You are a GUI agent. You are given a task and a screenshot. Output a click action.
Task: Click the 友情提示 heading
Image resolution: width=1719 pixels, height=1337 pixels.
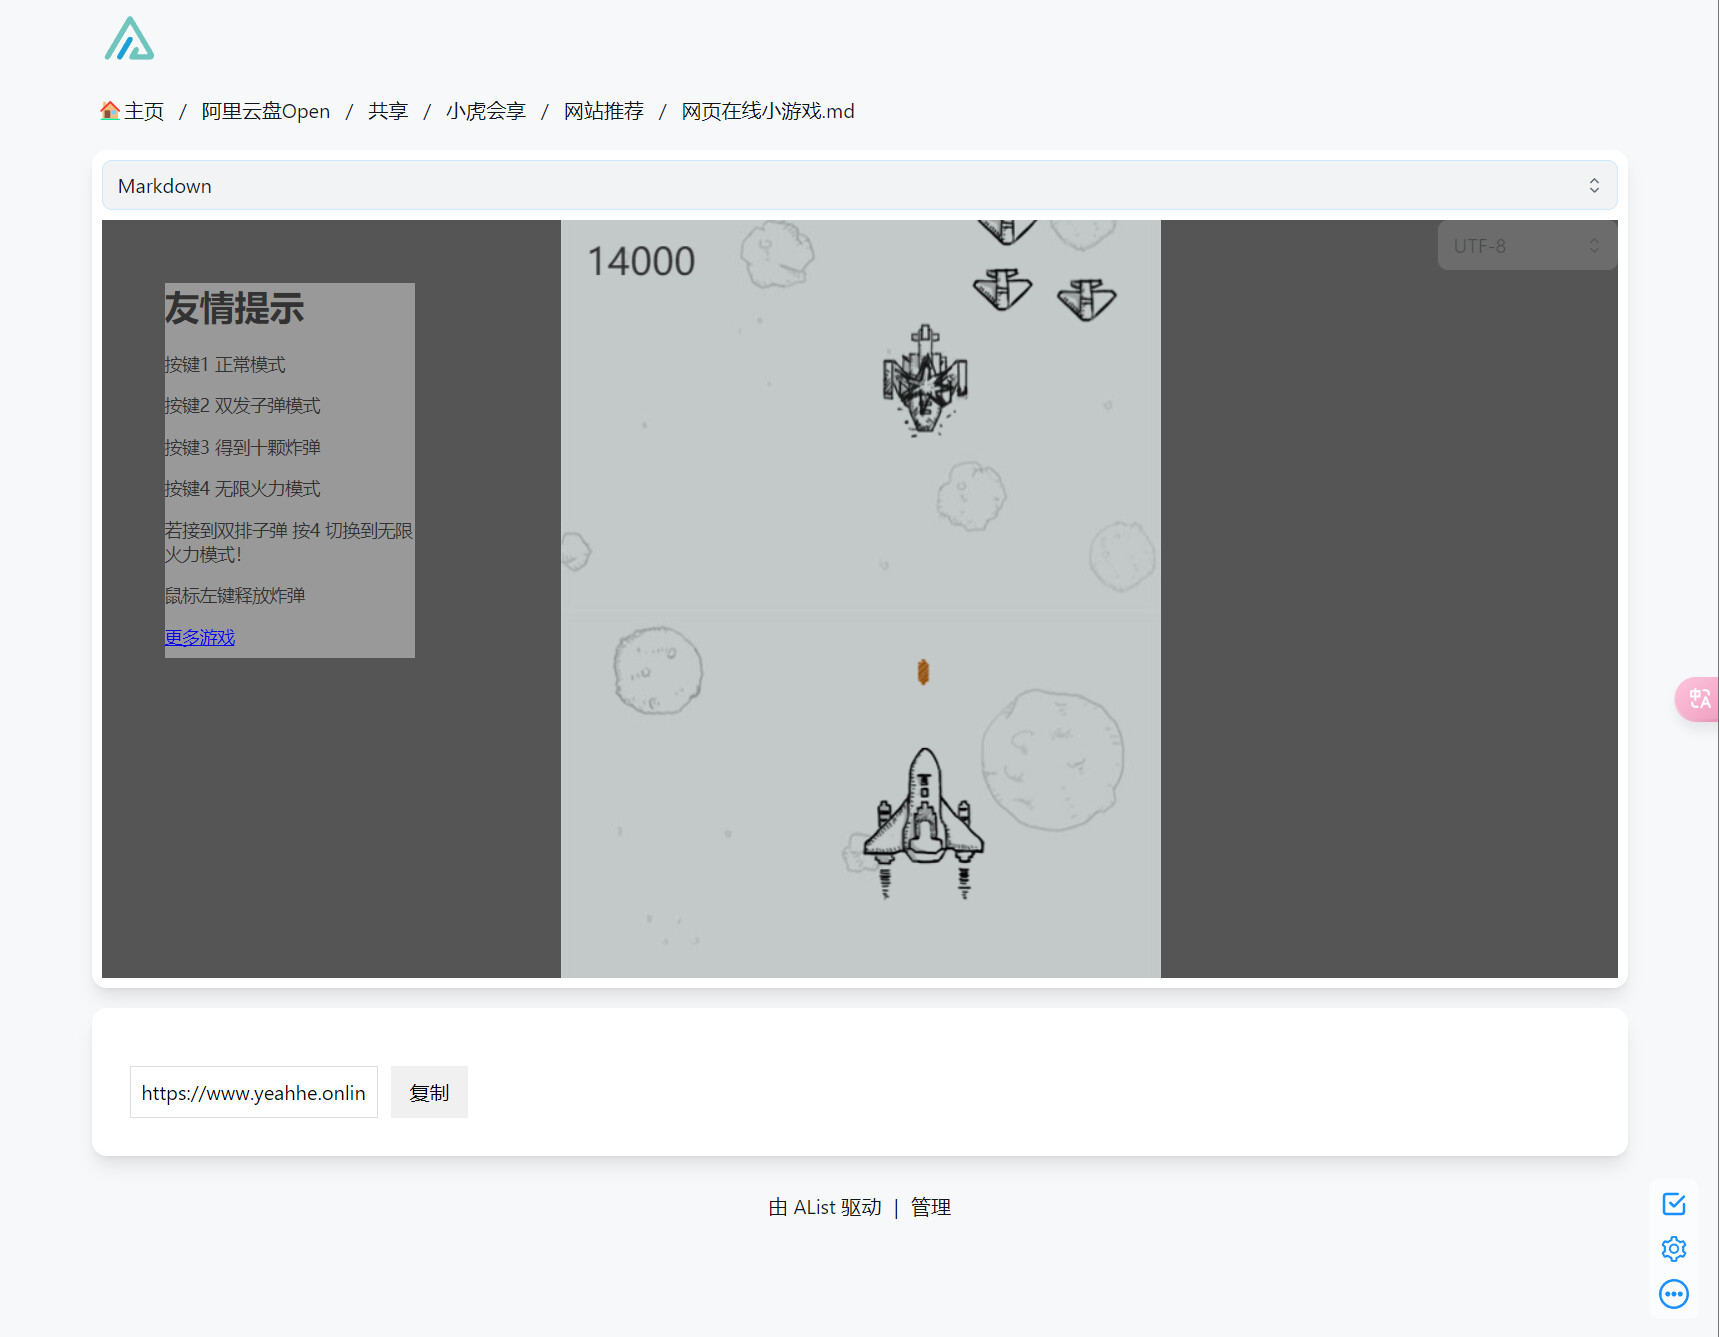pyautogui.click(x=234, y=308)
